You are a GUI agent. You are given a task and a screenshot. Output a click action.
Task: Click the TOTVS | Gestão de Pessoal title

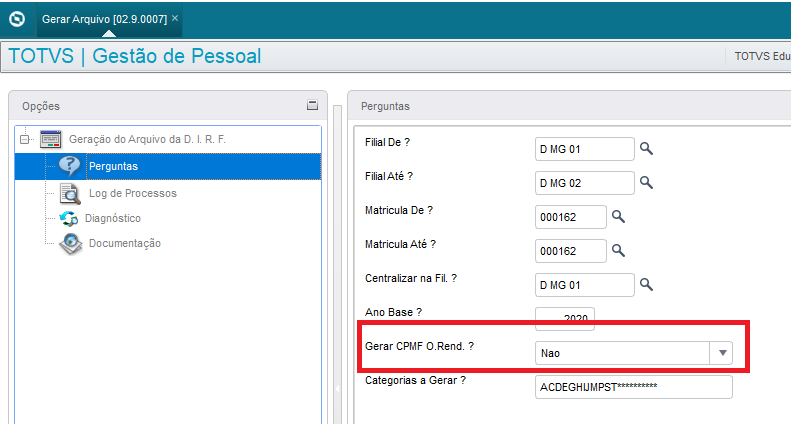135,56
